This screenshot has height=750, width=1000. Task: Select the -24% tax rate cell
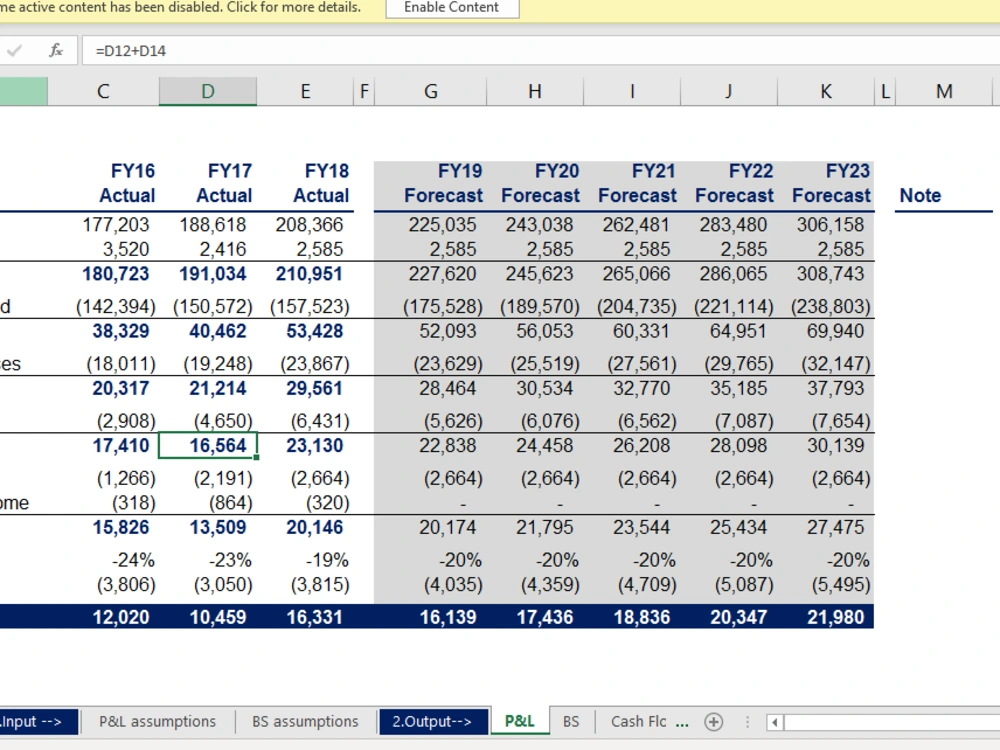click(x=133, y=560)
